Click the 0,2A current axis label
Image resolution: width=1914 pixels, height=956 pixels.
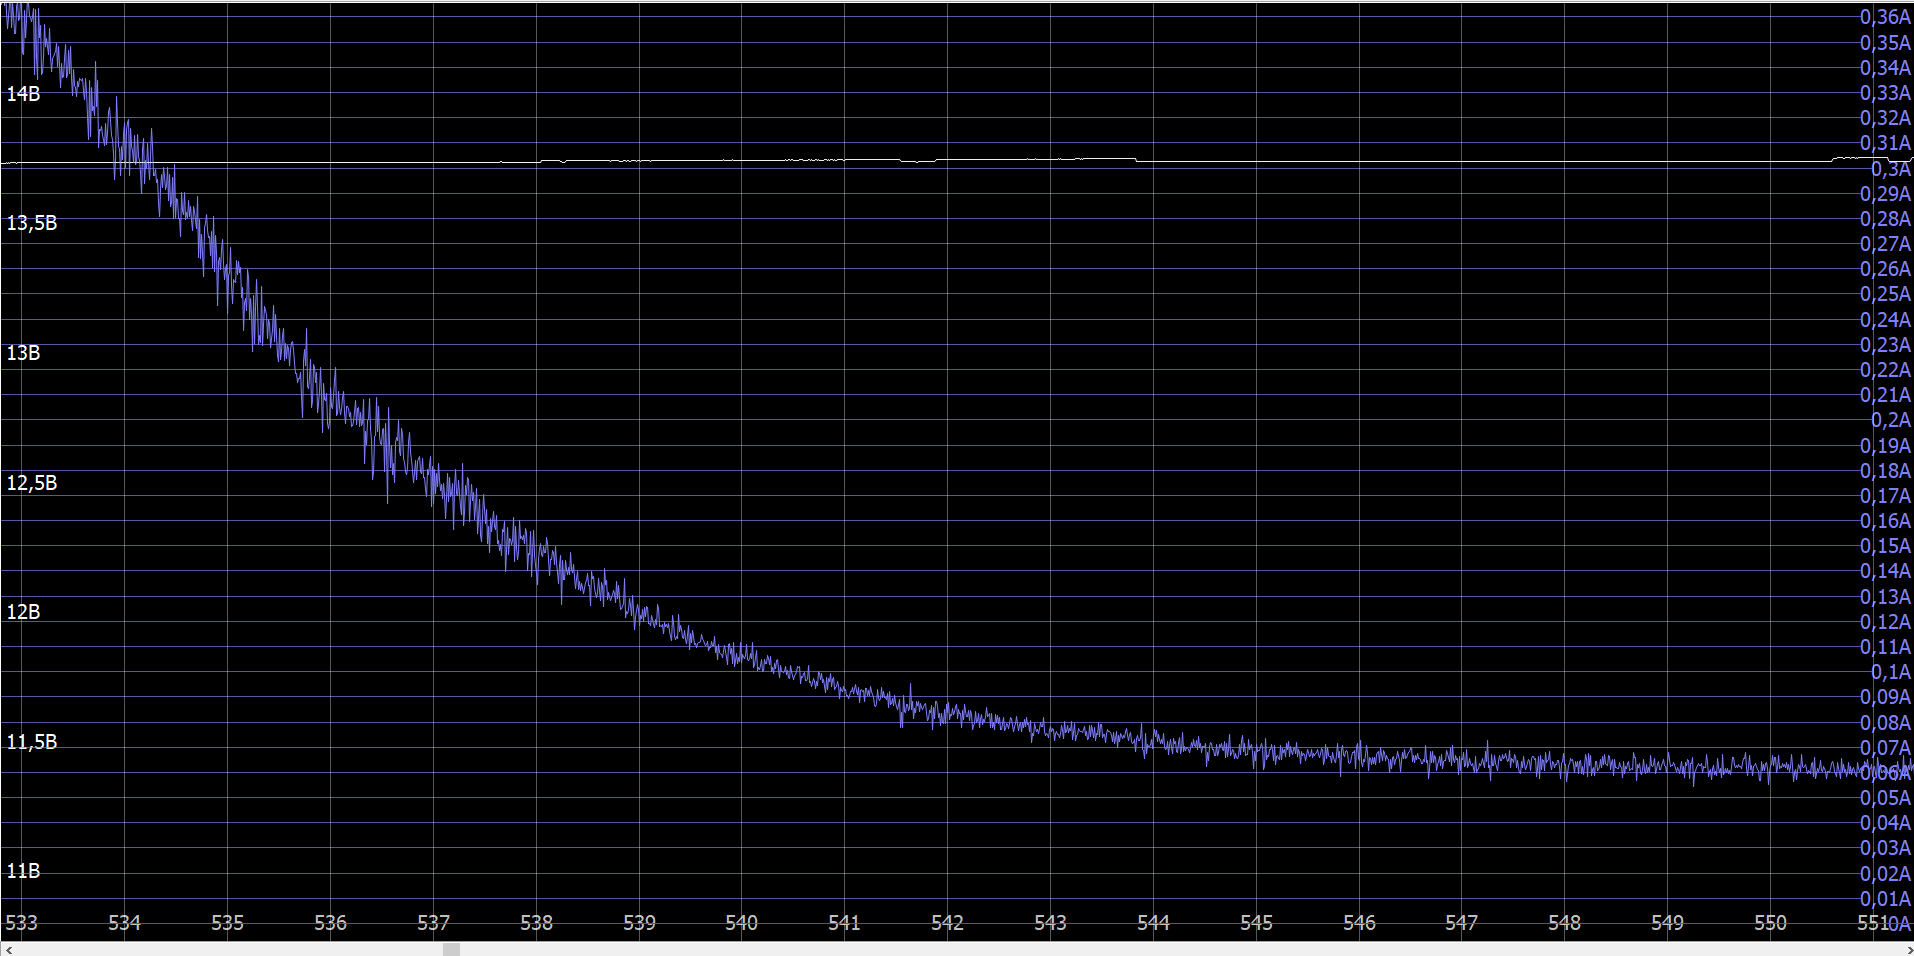coord(1890,420)
